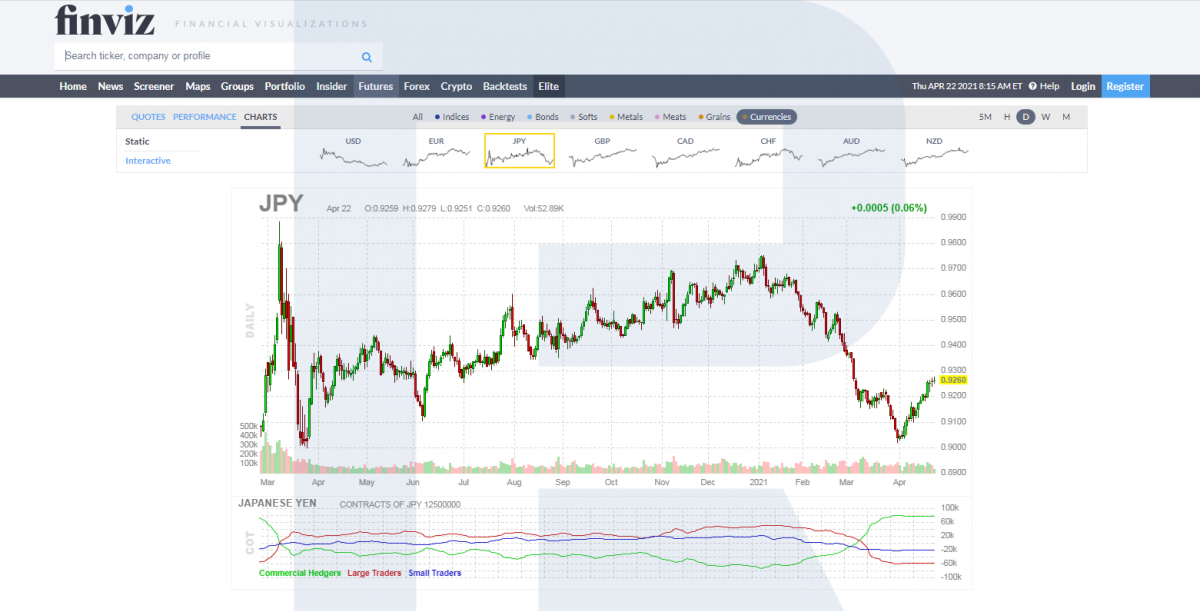Select the GBP chart thumbnail

tap(602, 151)
